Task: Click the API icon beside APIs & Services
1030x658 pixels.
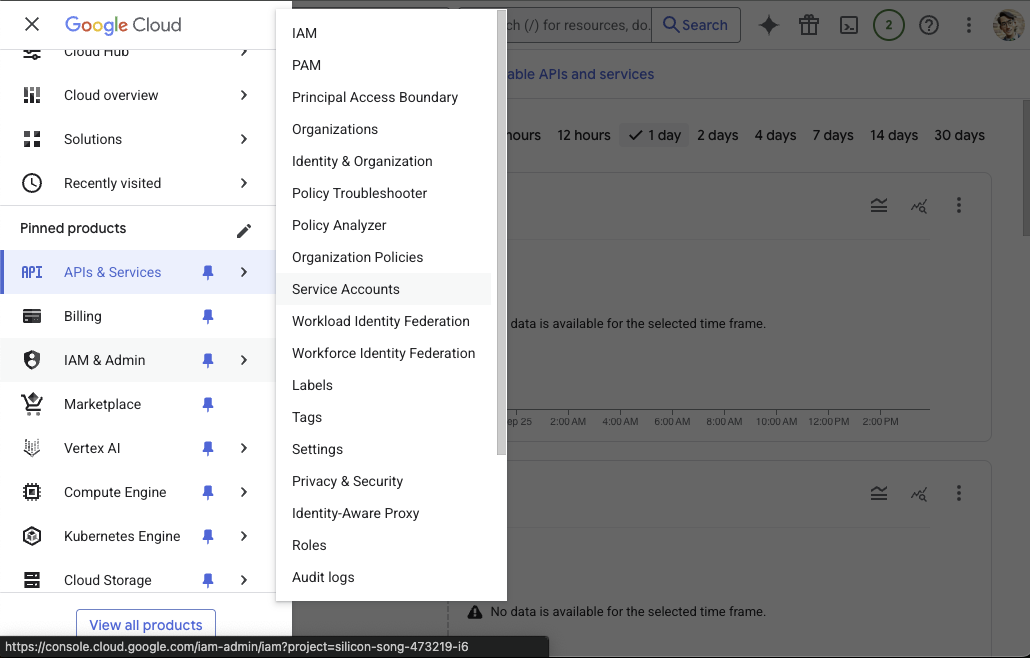Action: (32, 272)
